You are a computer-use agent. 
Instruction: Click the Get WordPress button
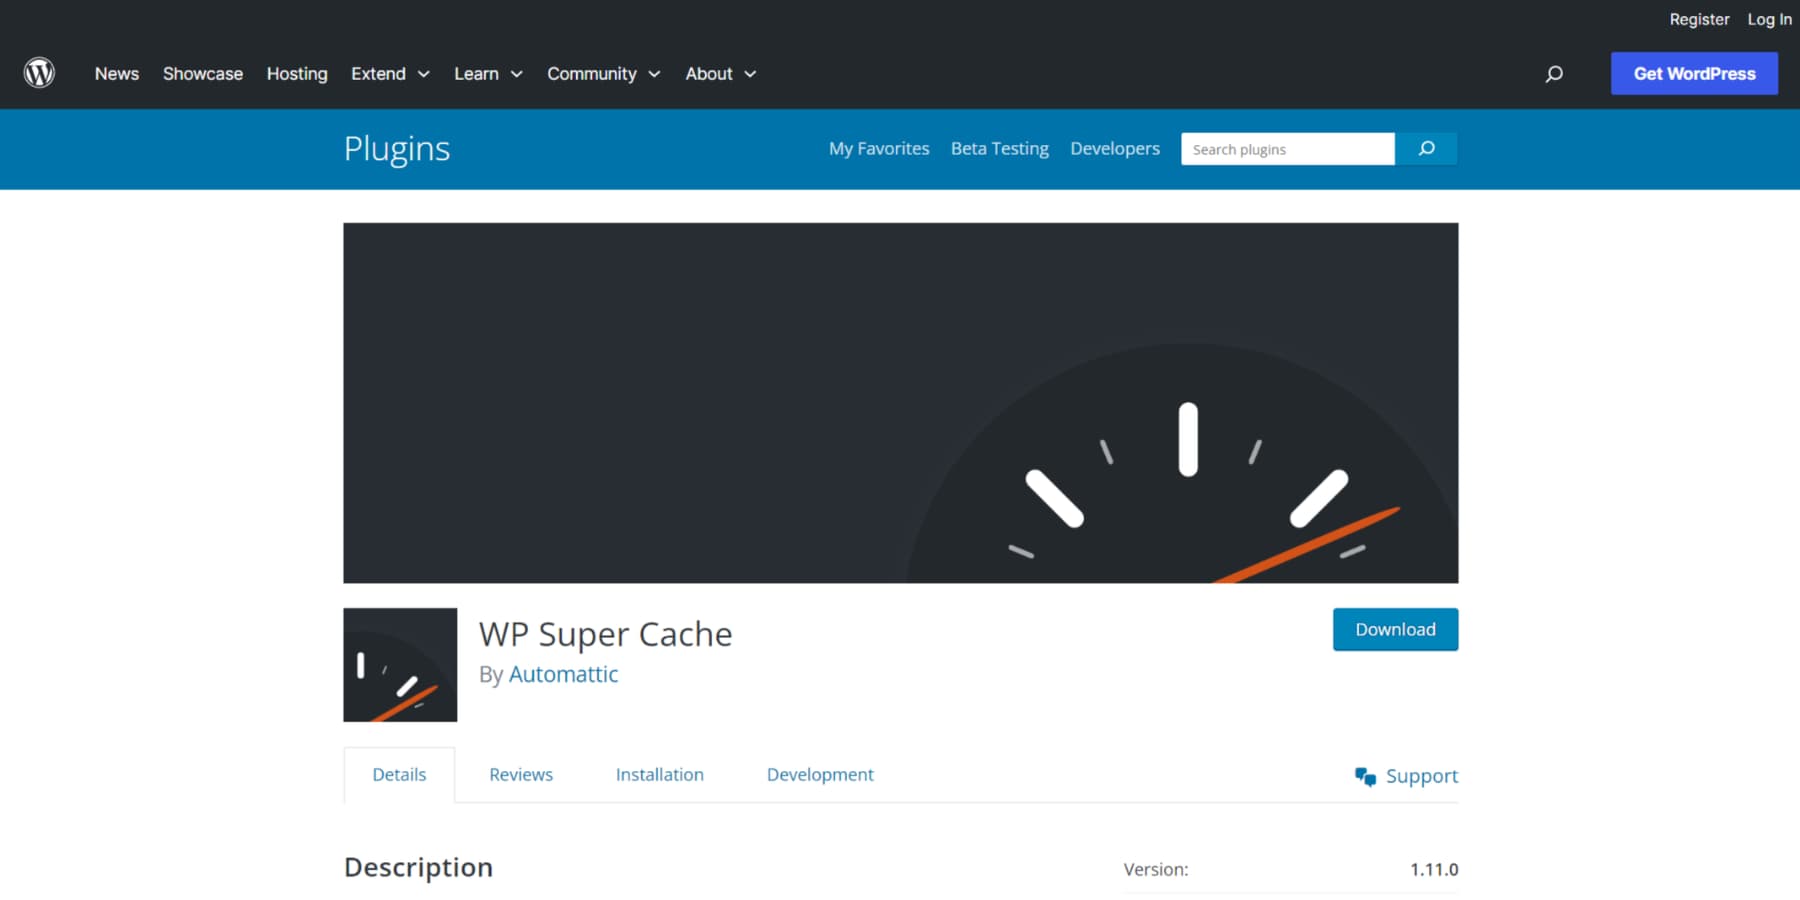point(1694,73)
